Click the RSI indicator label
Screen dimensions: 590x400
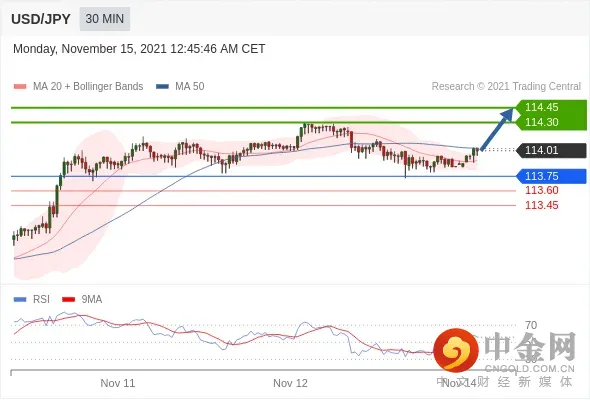pyautogui.click(x=41, y=300)
